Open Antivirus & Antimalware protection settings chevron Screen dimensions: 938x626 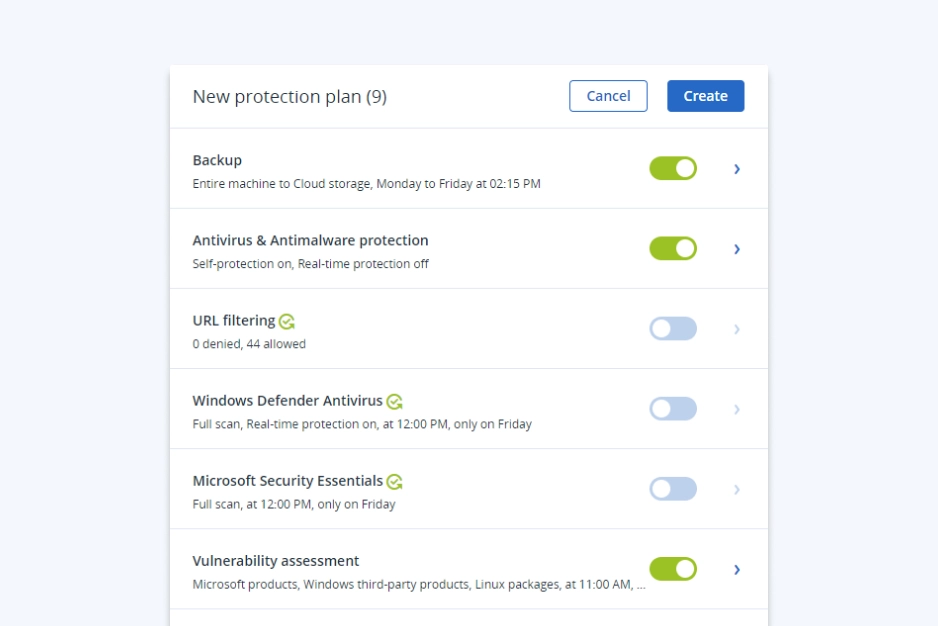click(x=737, y=250)
